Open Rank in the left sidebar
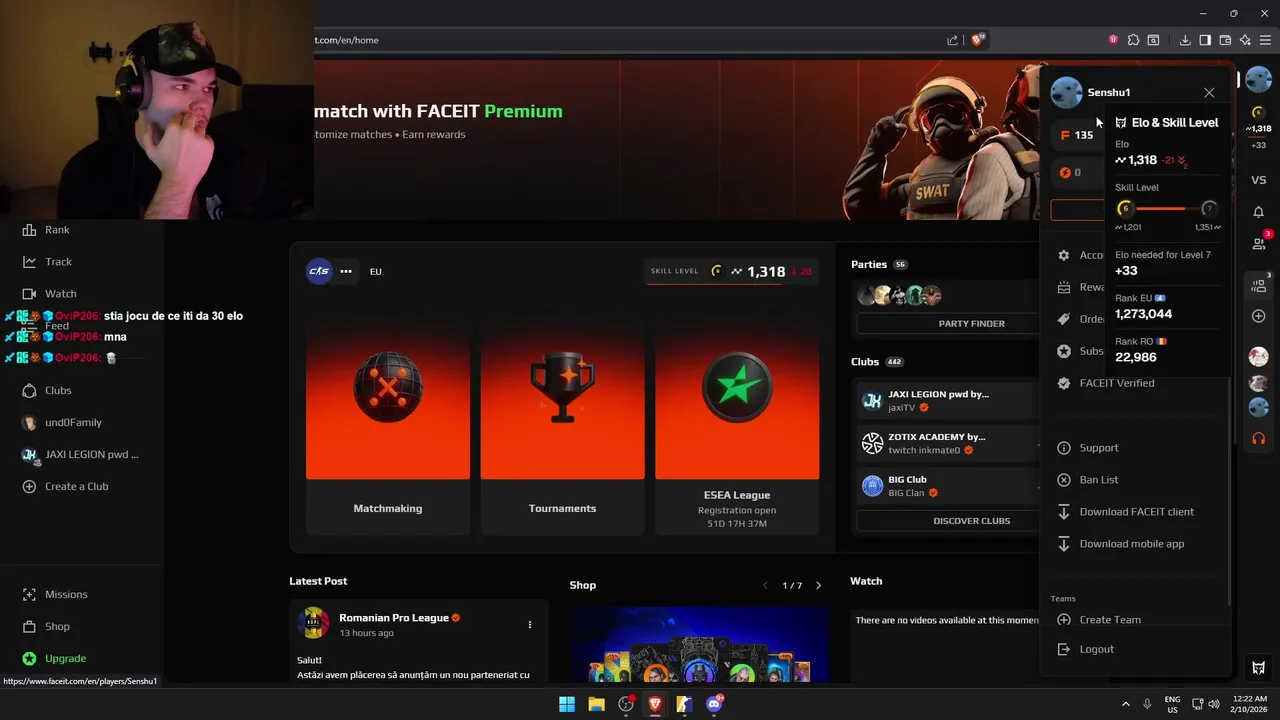The height and width of the screenshot is (720, 1280). [45, 230]
